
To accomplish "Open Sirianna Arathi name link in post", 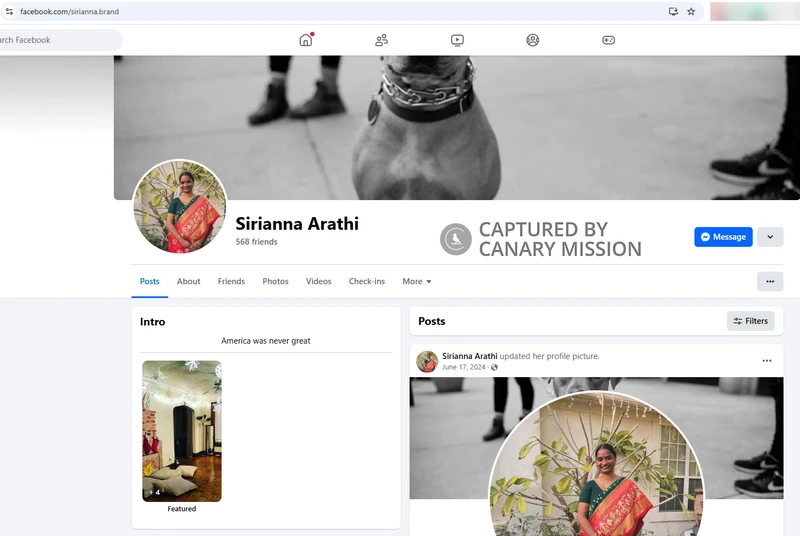I will pyautogui.click(x=469, y=356).
